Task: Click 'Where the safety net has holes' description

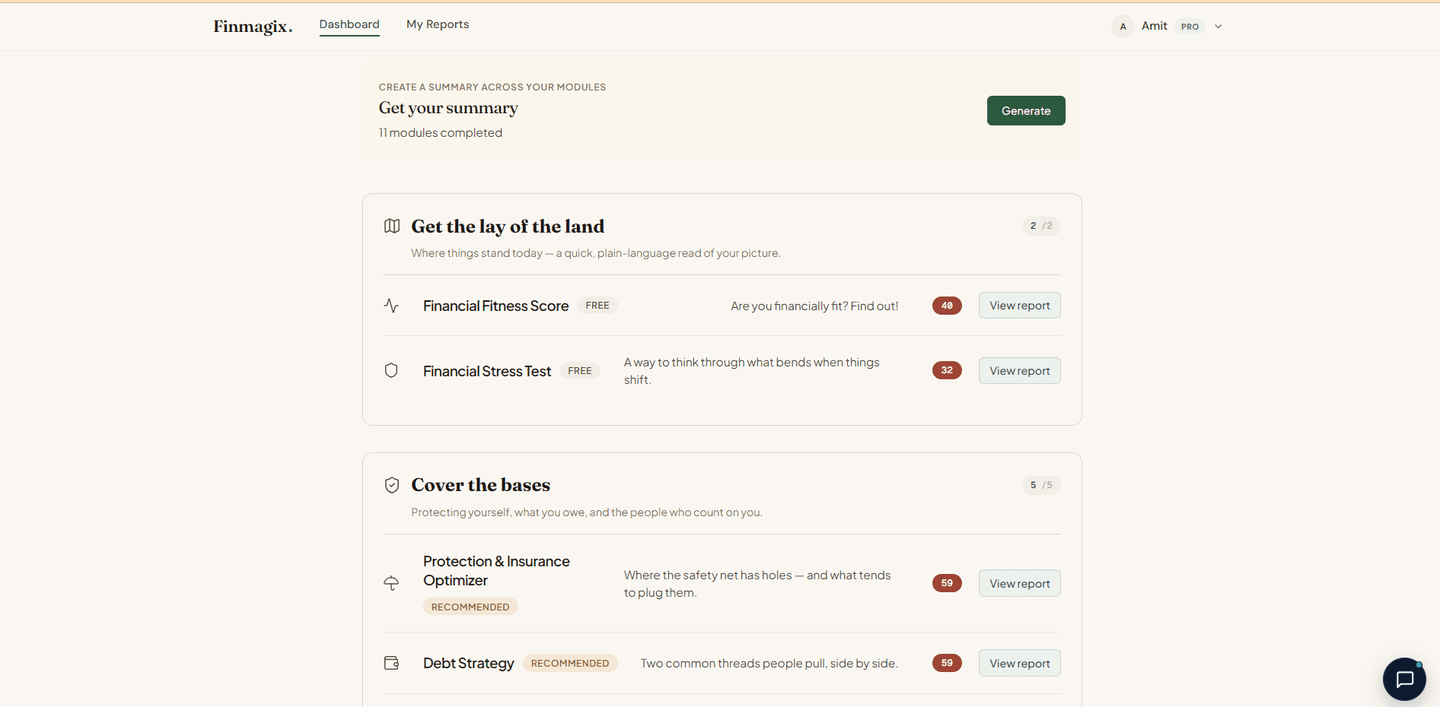Action: (x=758, y=584)
